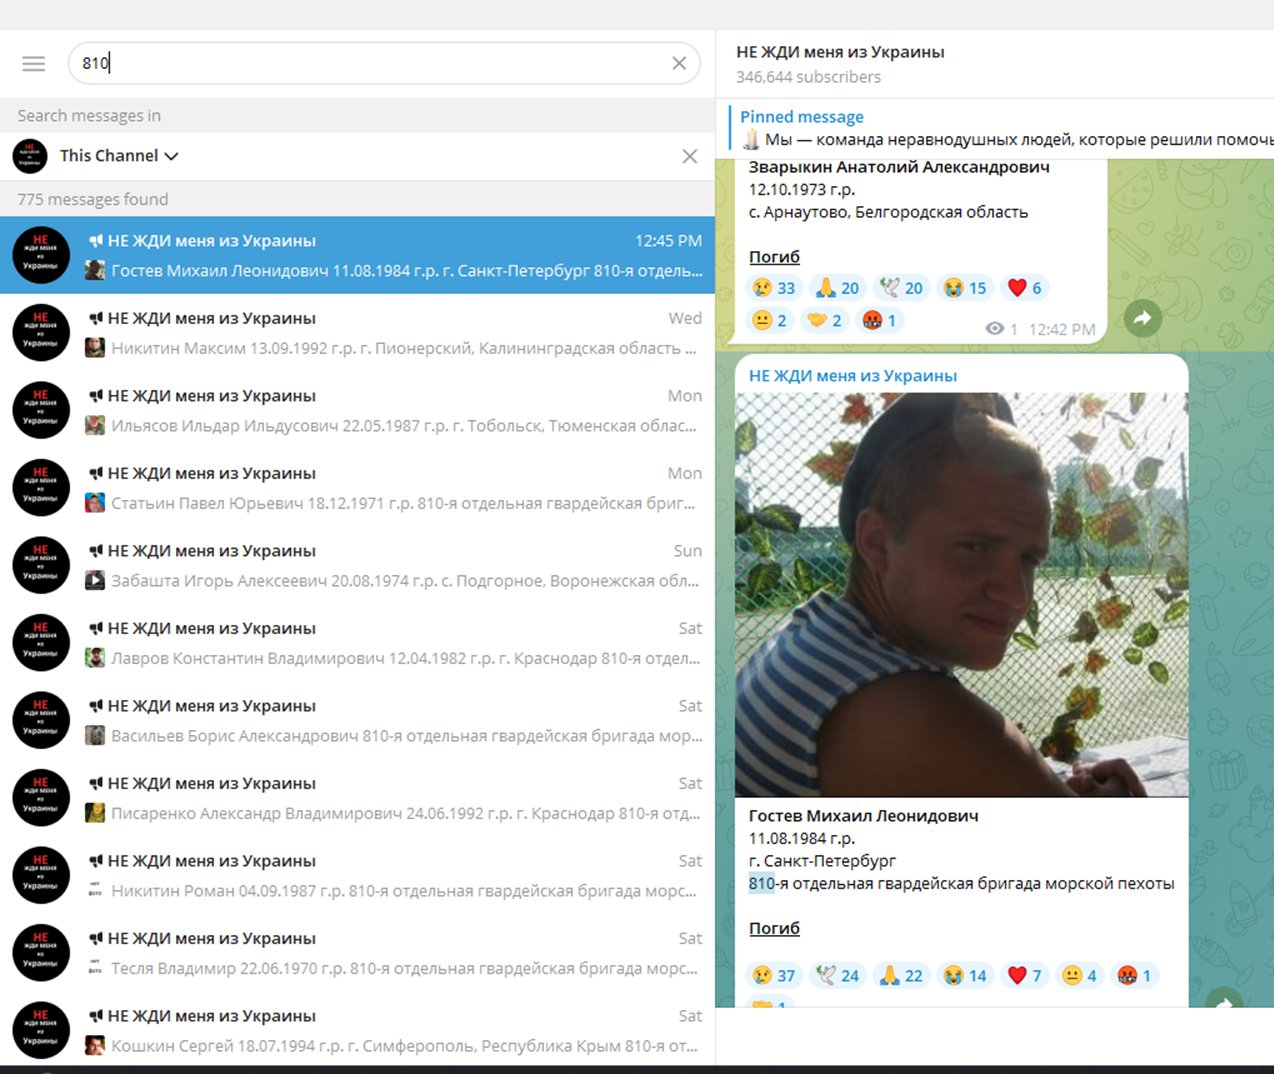
Task: Open the photo of Гостев Михаил
Action: [962, 594]
